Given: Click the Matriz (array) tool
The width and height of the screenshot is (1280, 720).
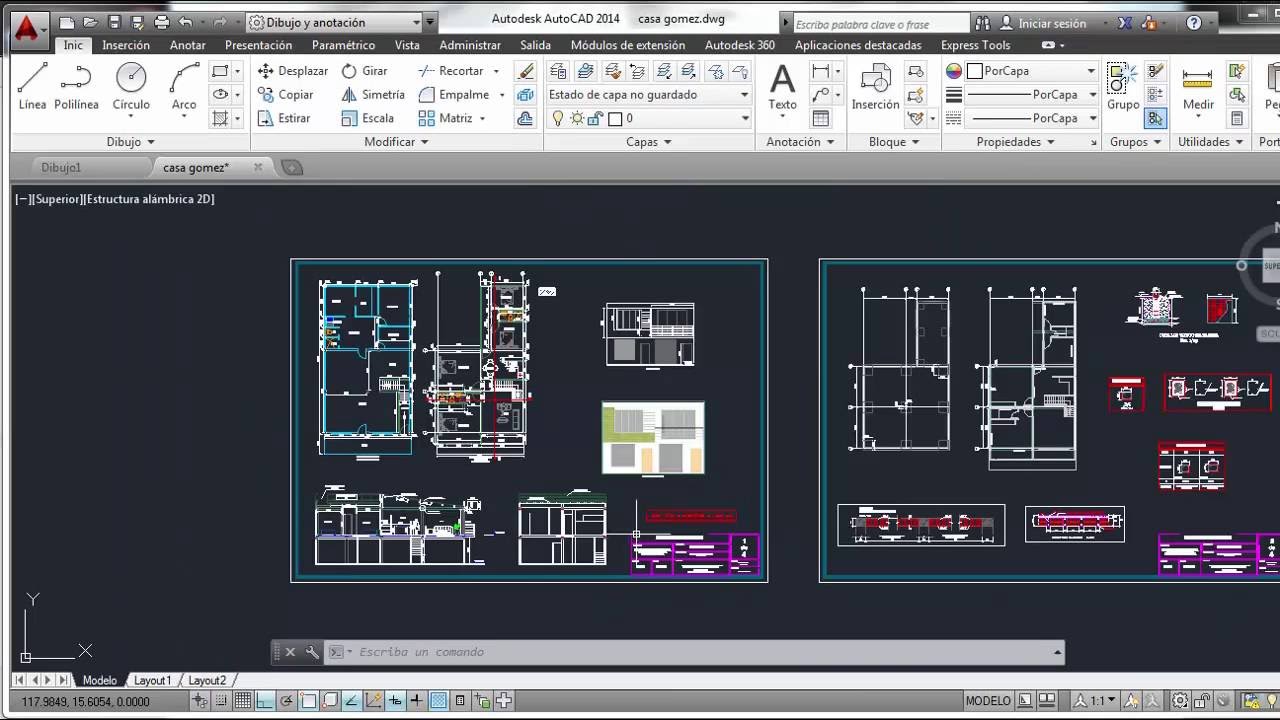Looking at the screenshot, I should click(x=445, y=118).
